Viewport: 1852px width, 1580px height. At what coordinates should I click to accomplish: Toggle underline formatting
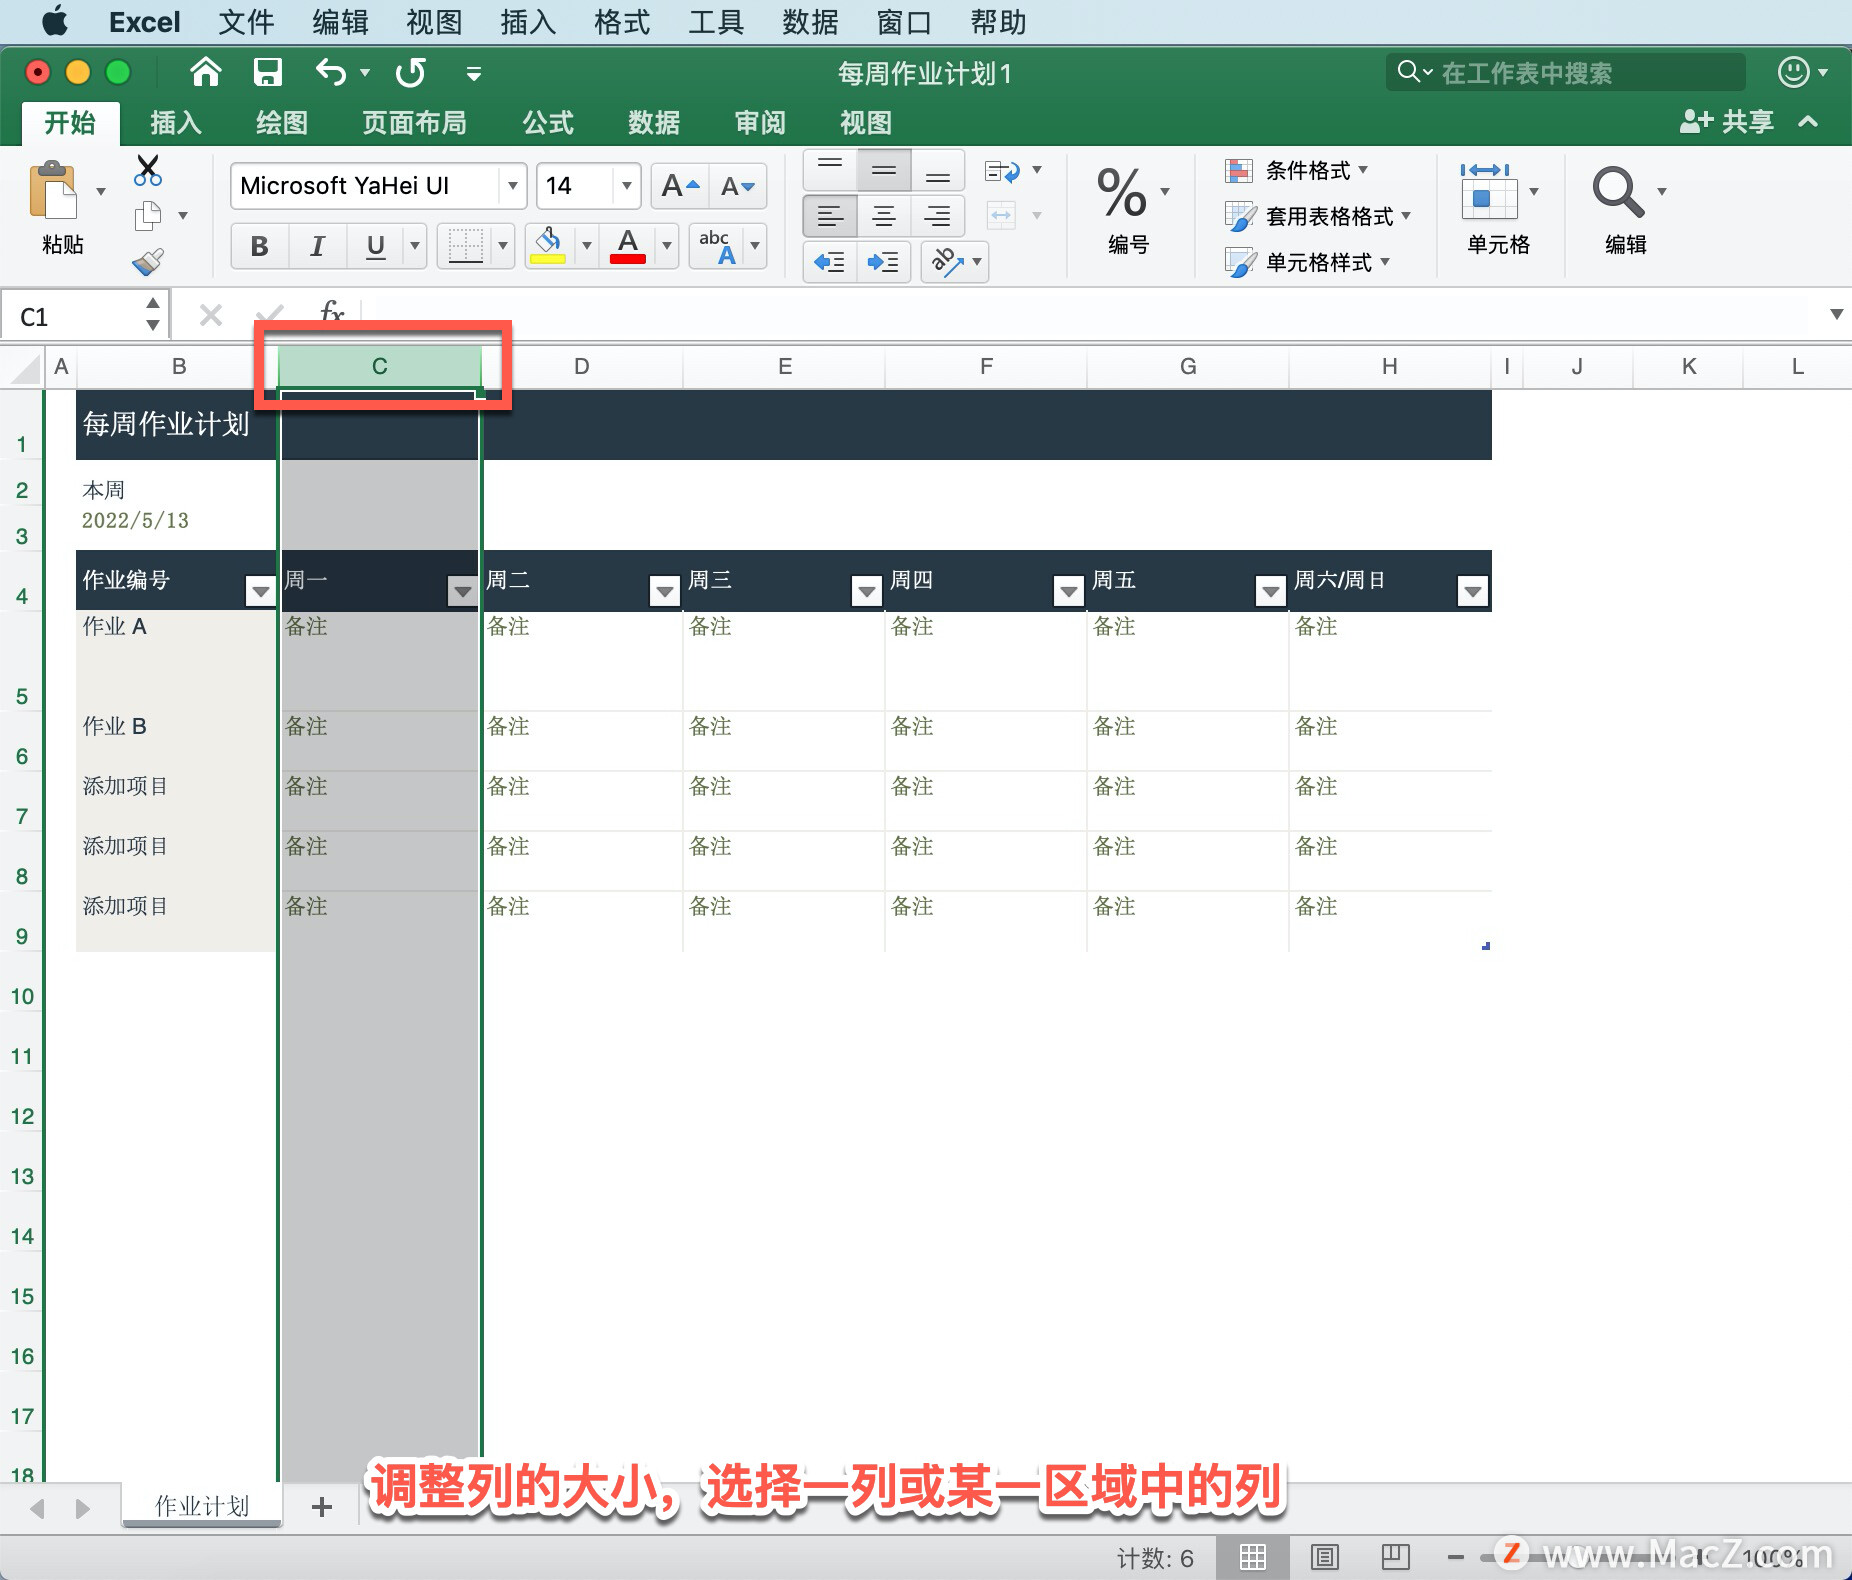point(375,246)
